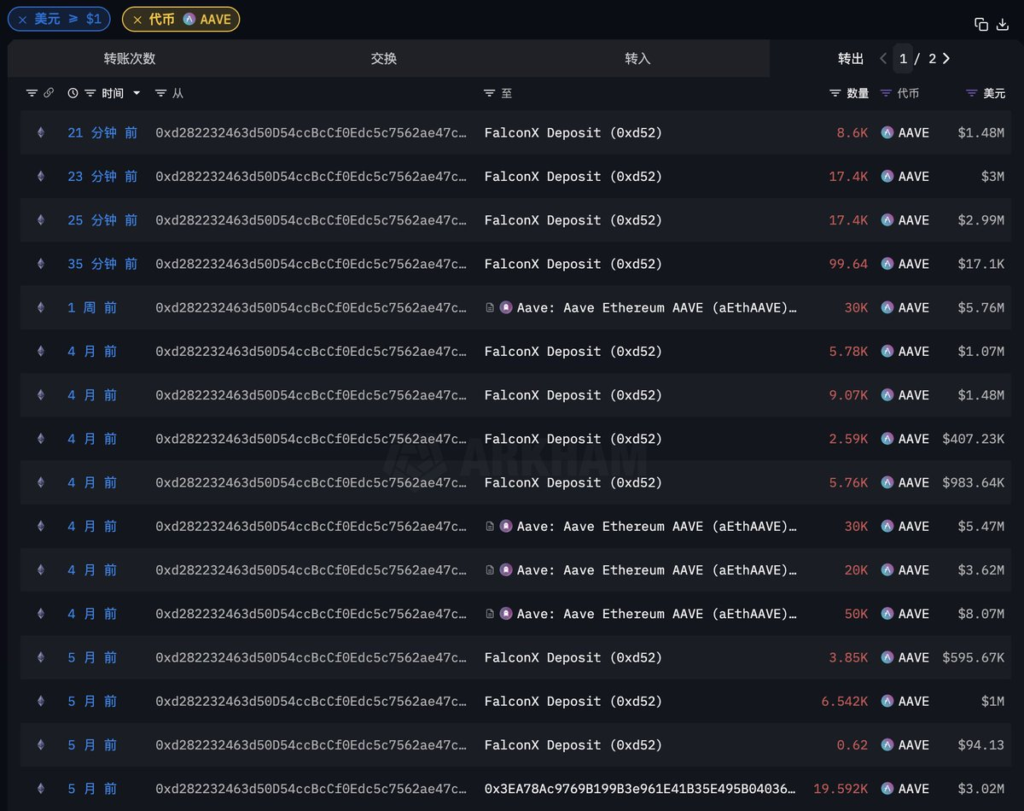Image resolution: width=1024 pixels, height=811 pixels.
Task: Go to previous page of transfers
Action: tap(883, 59)
